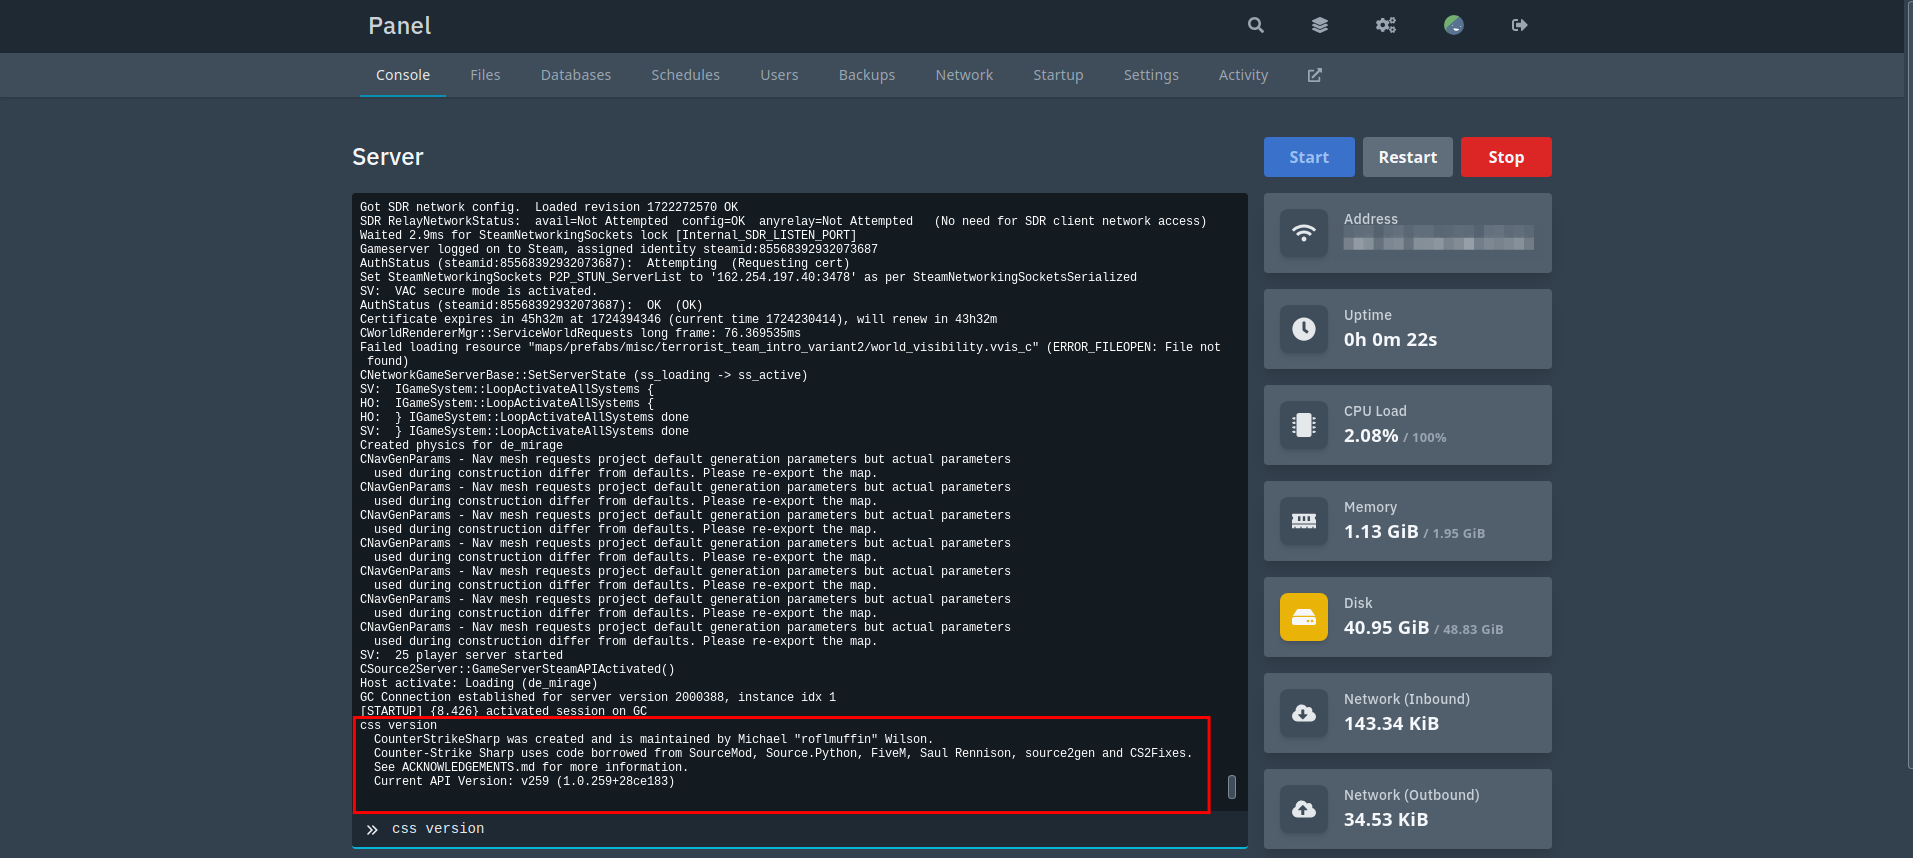Click the search magnifier icon in header
Screen dimensions: 1913x858
(x=1256, y=25)
